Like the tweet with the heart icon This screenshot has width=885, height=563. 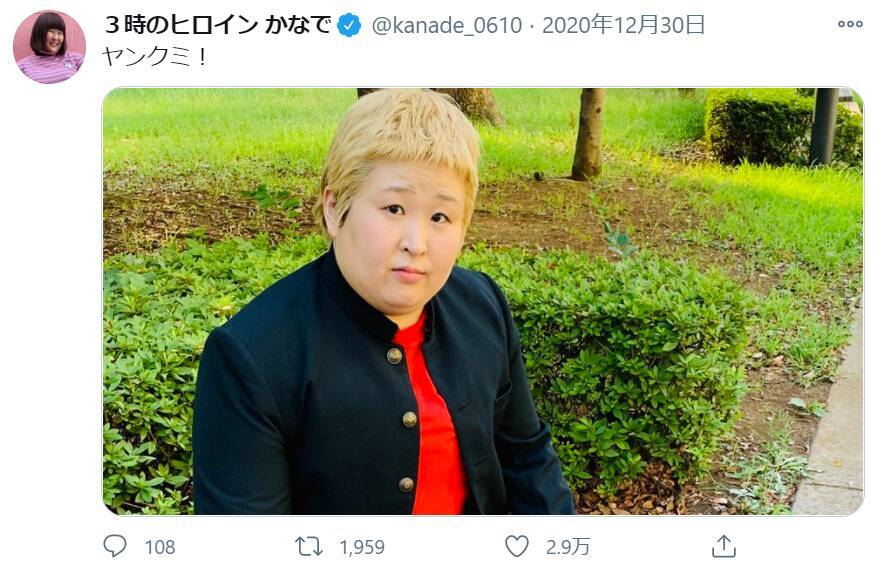516,546
